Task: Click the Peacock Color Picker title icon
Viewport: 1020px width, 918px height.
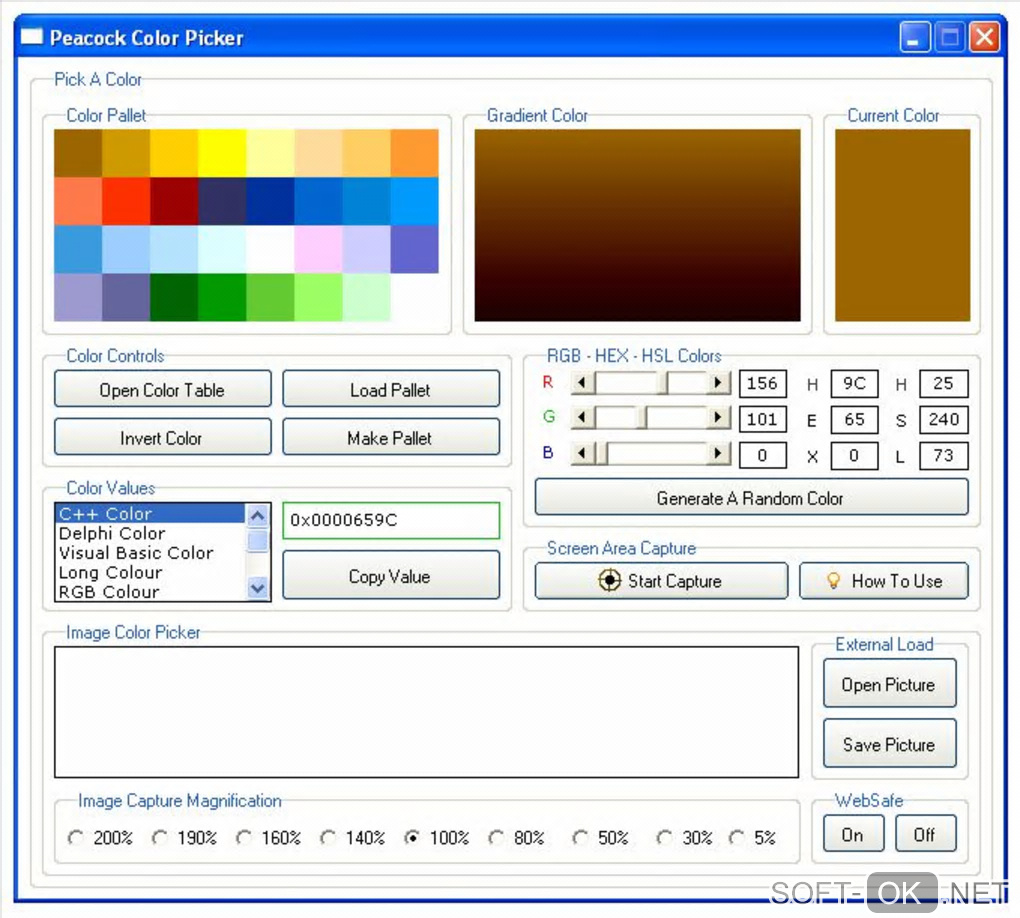Action: tap(32, 36)
